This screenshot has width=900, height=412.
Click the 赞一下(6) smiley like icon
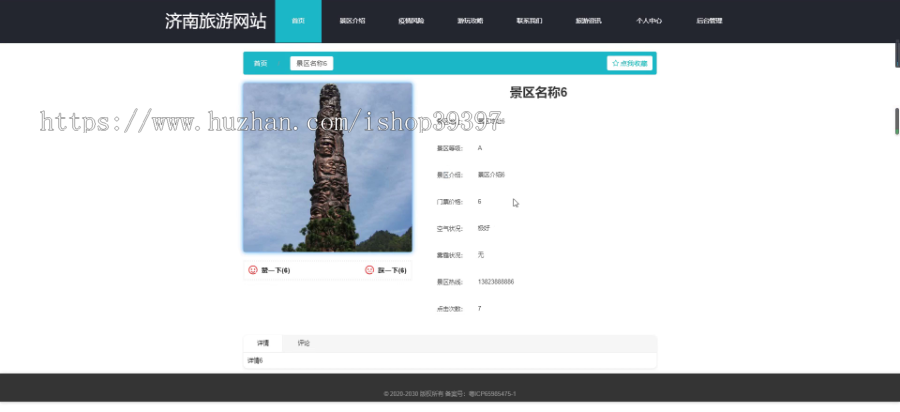click(253, 270)
